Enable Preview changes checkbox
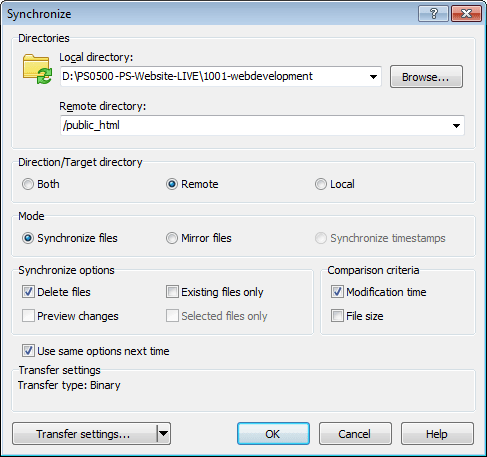 [28, 316]
